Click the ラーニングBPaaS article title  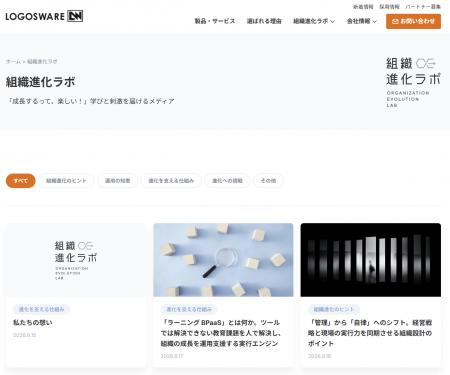coord(221,333)
